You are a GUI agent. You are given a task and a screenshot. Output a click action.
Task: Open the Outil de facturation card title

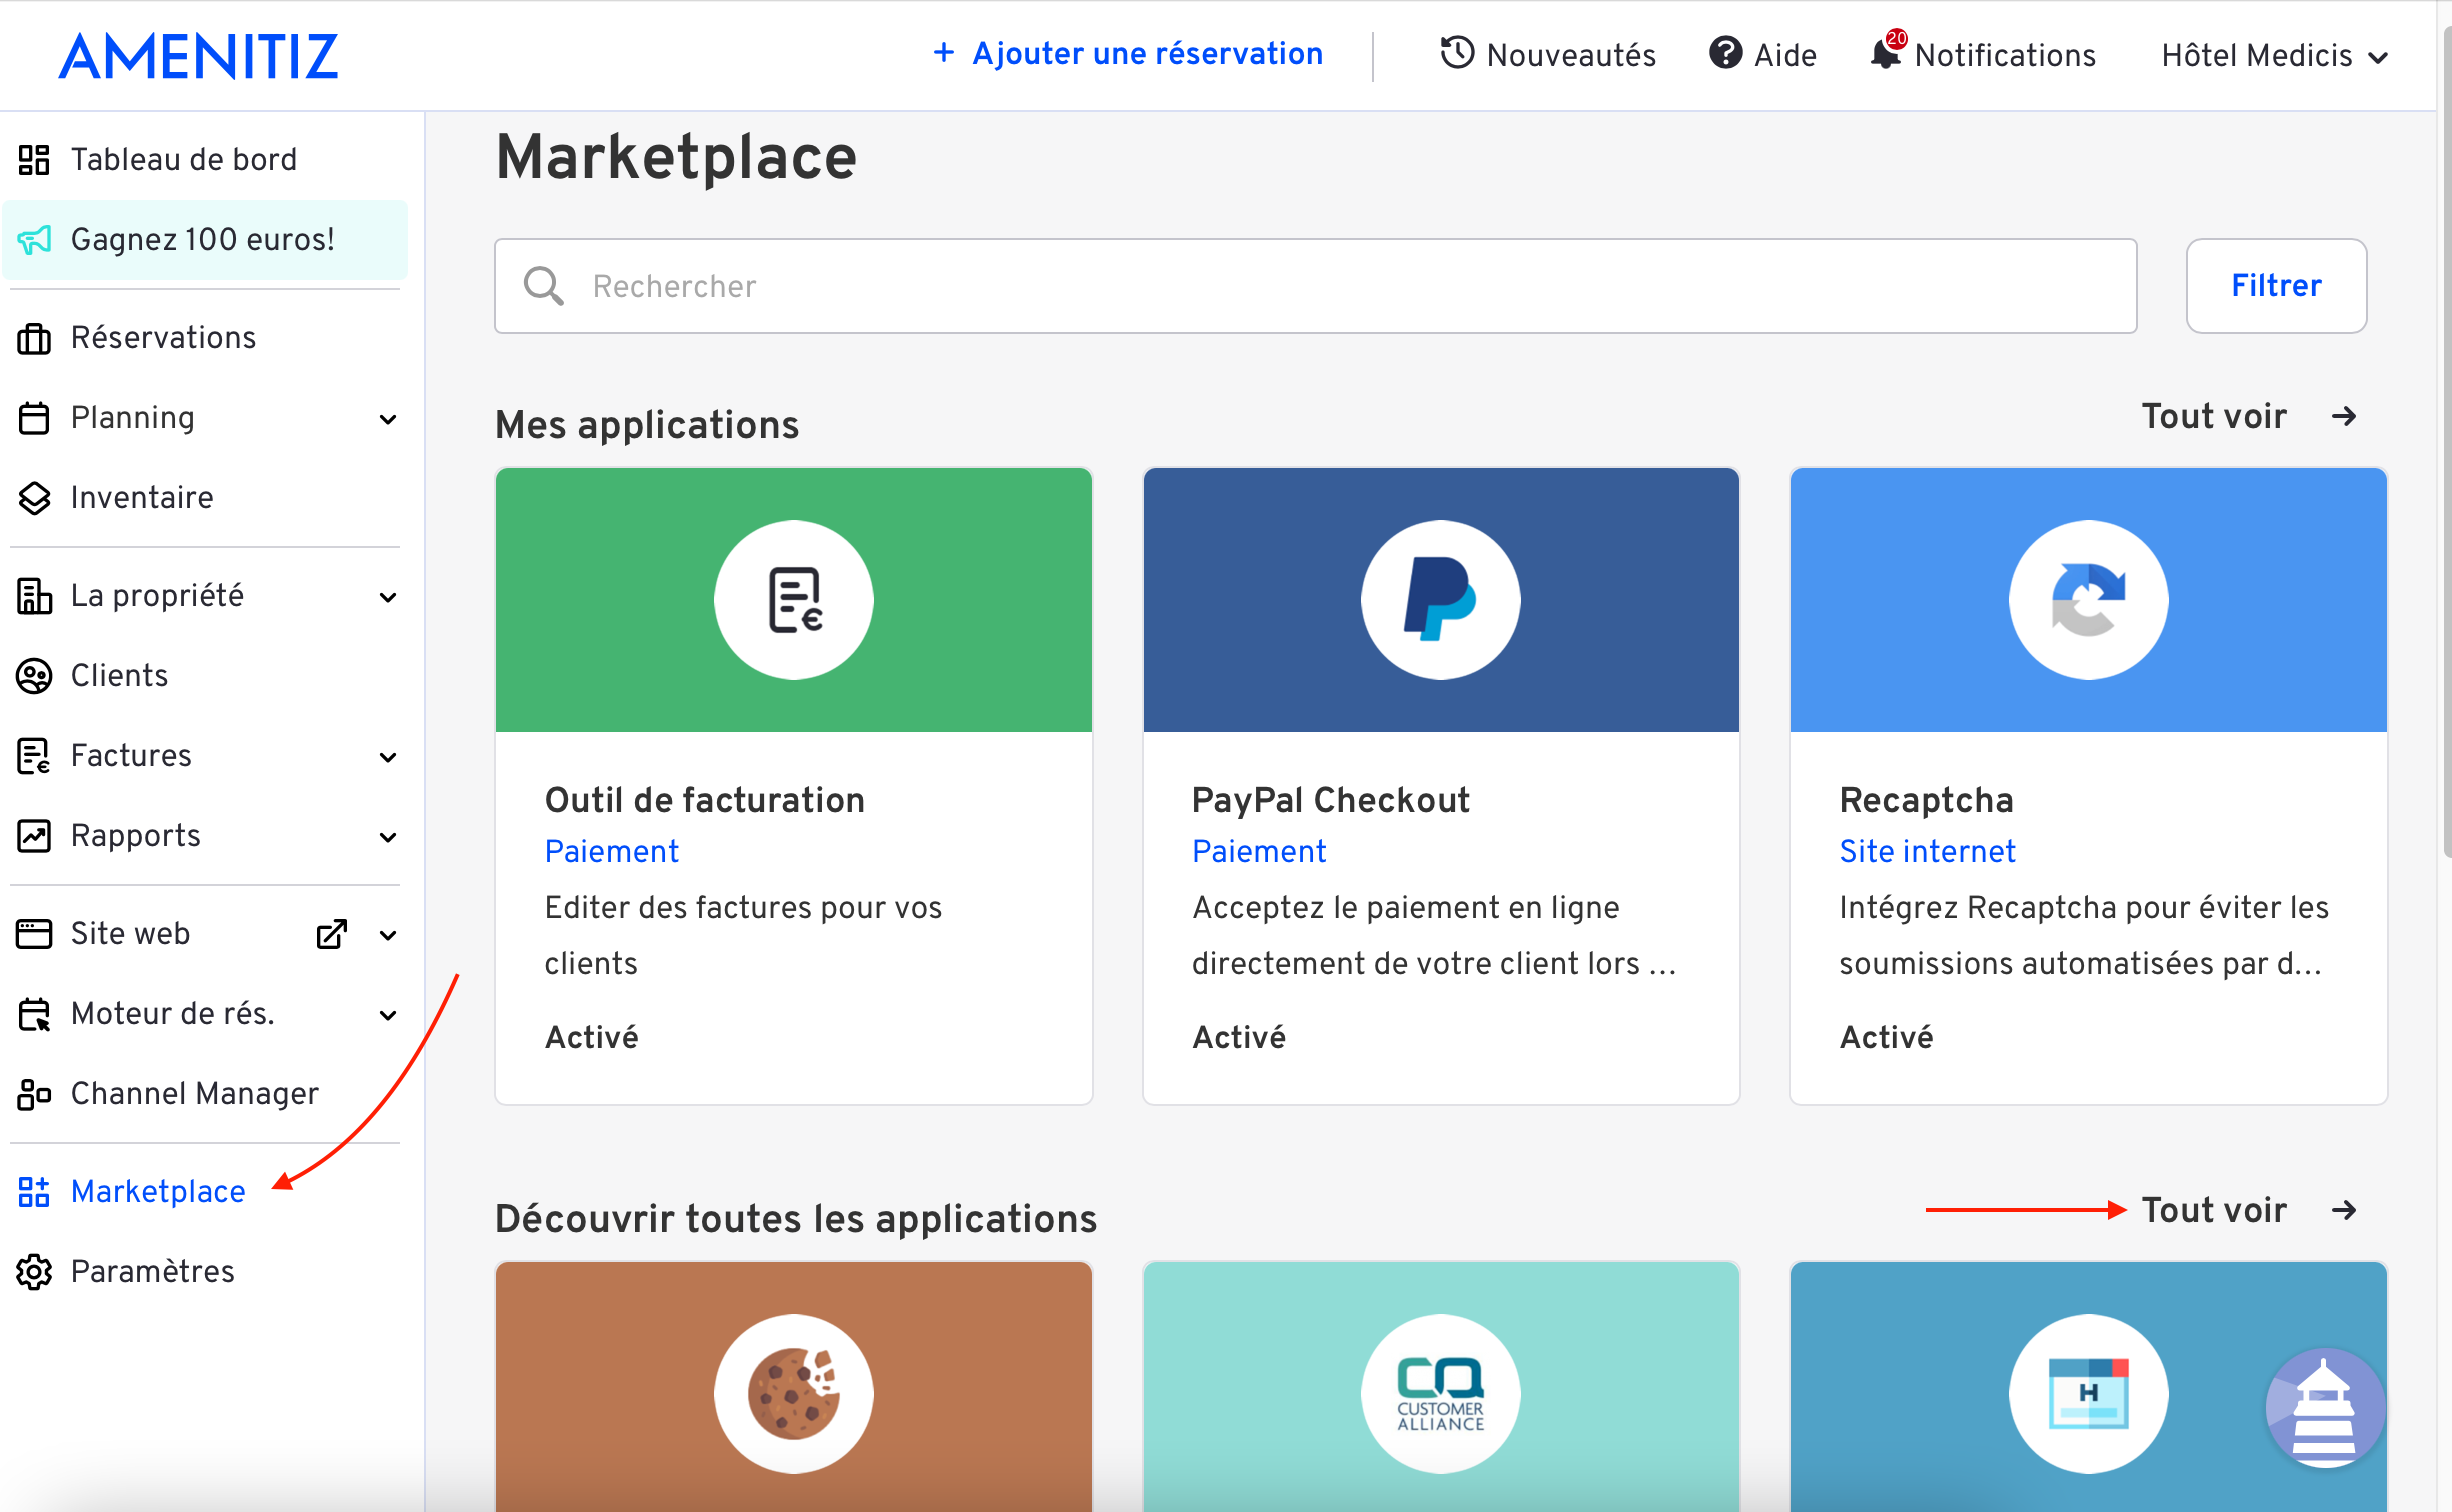click(704, 800)
